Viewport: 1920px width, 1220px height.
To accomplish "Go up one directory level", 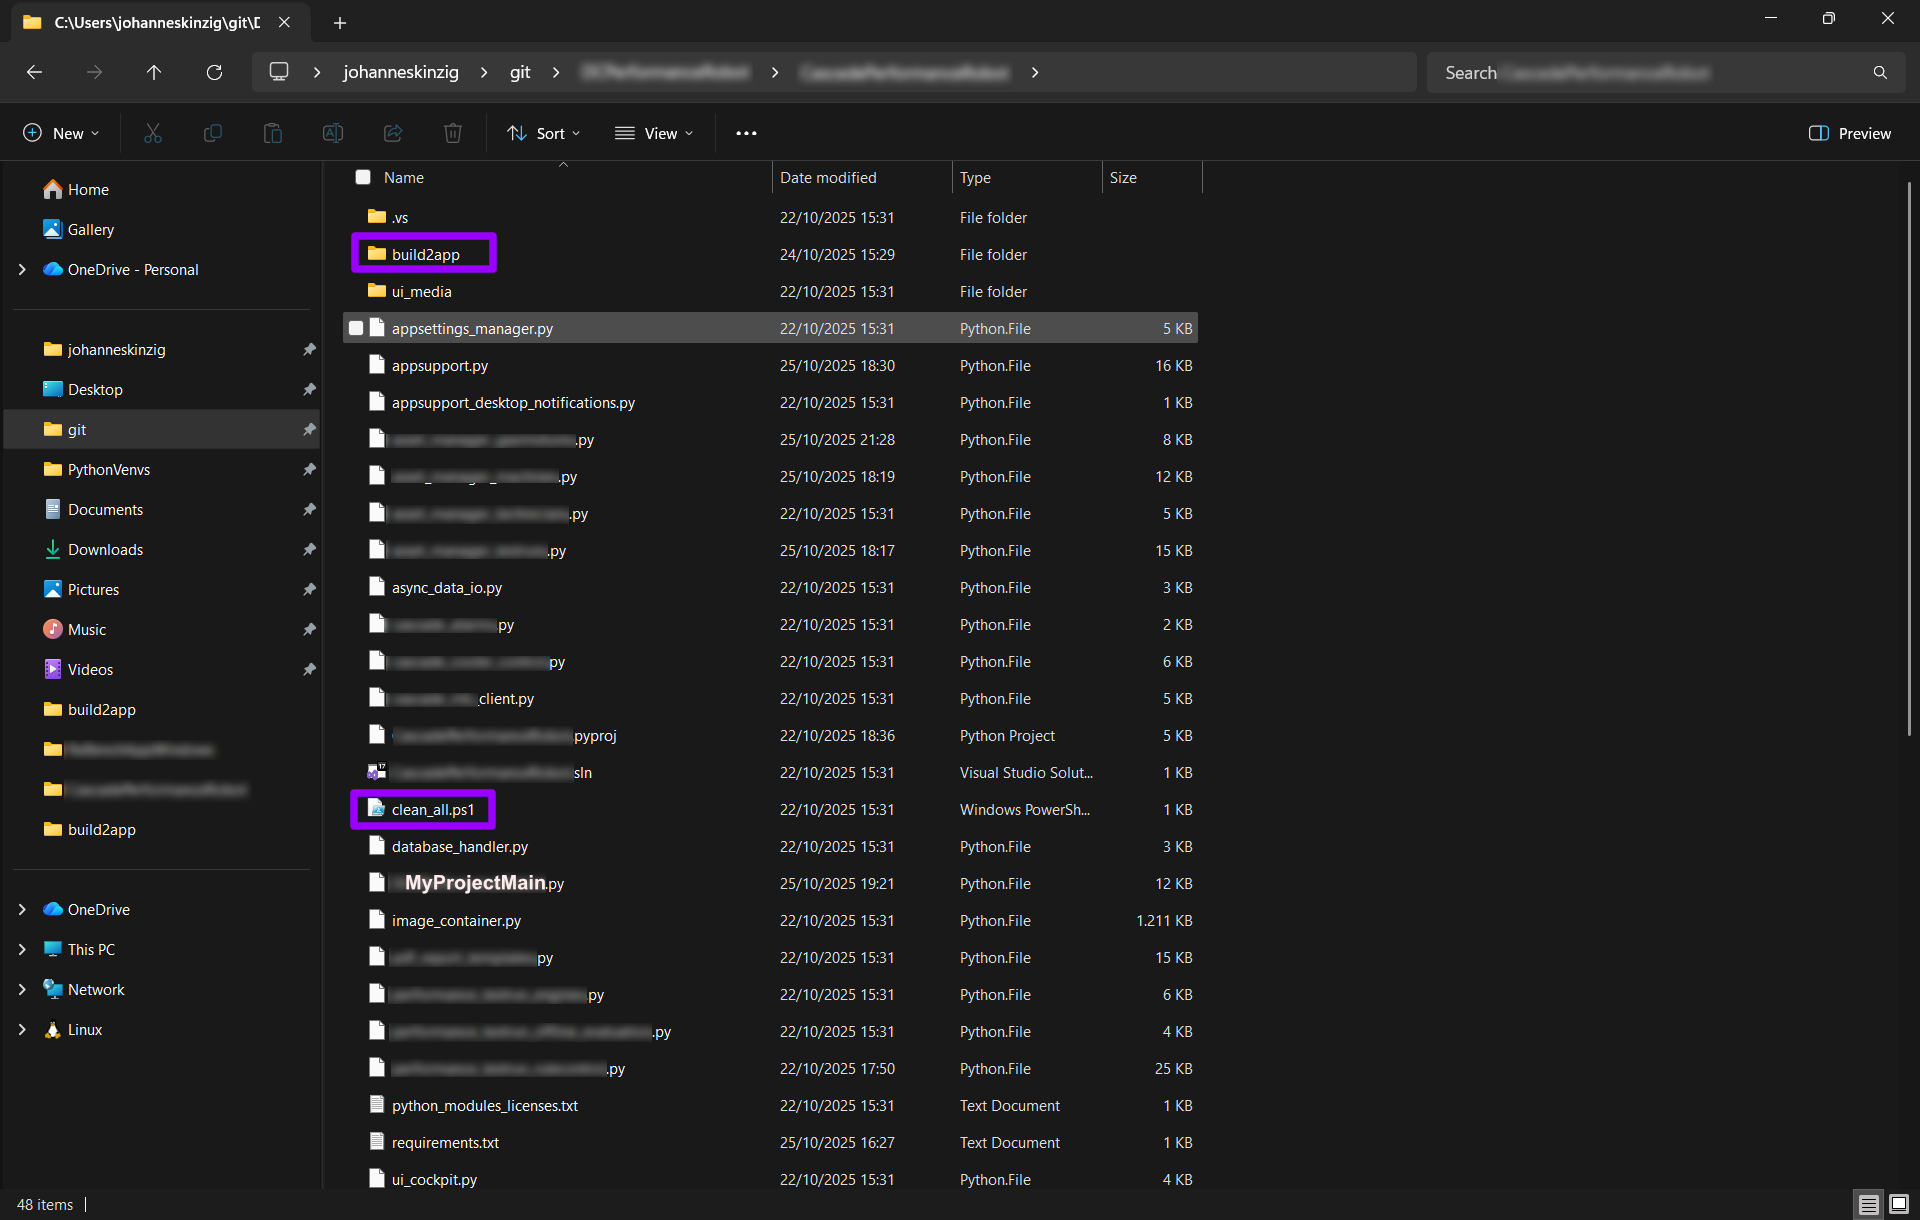I will (x=154, y=72).
